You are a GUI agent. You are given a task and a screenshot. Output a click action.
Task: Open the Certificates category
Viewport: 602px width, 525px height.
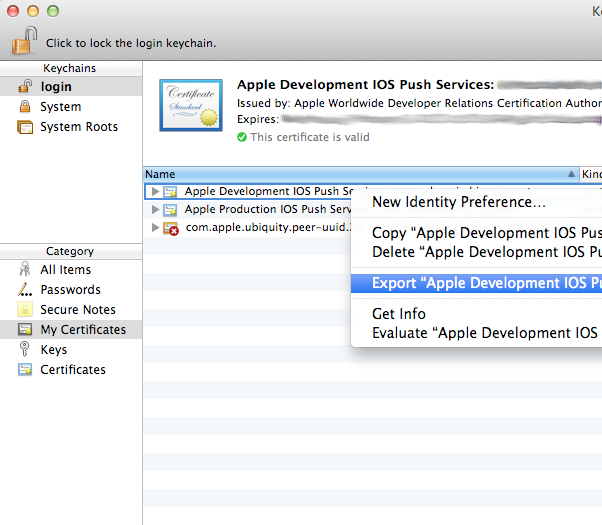[71, 369]
